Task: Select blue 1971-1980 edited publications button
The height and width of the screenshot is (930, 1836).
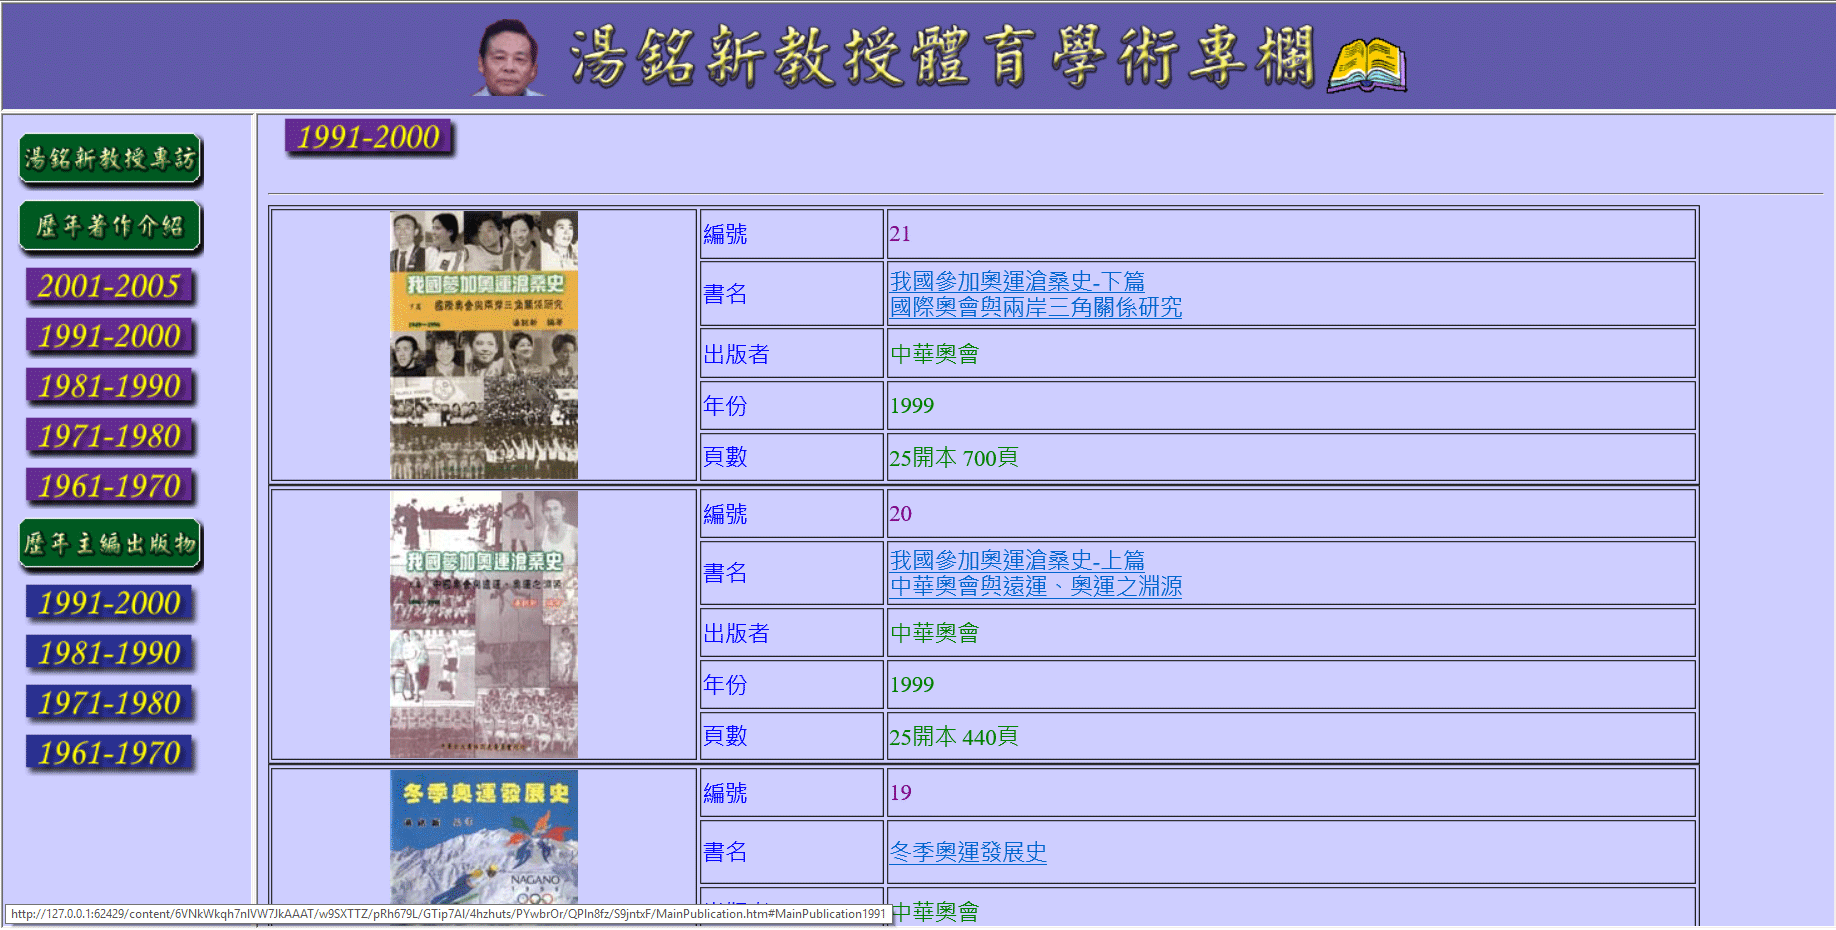Action: click(x=110, y=704)
